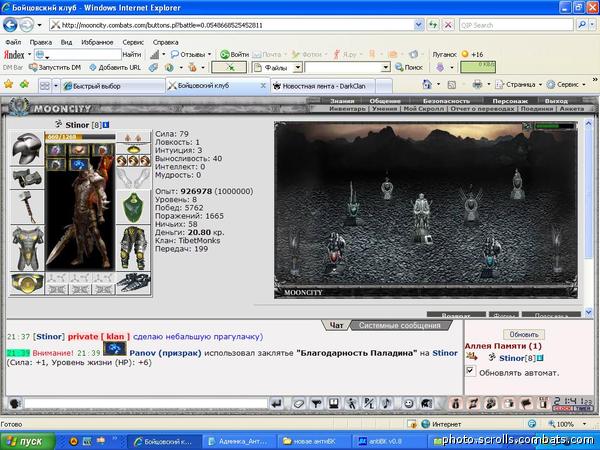Open the smiley emoticon picker
The height and width of the screenshot is (450, 600).
pos(409,403)
